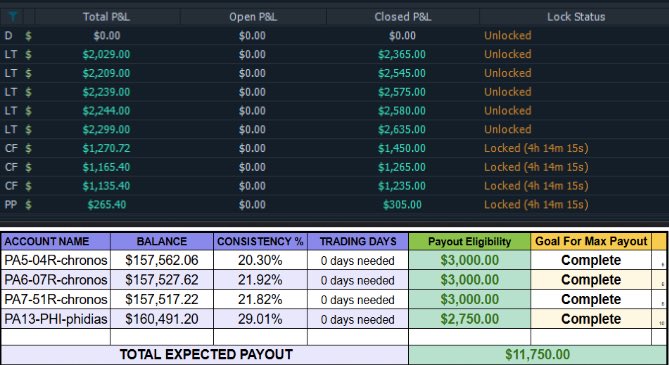Click the $2,299.00 Total P&L value
Viewport: 669px width, 365px height.
click(106, 130)
